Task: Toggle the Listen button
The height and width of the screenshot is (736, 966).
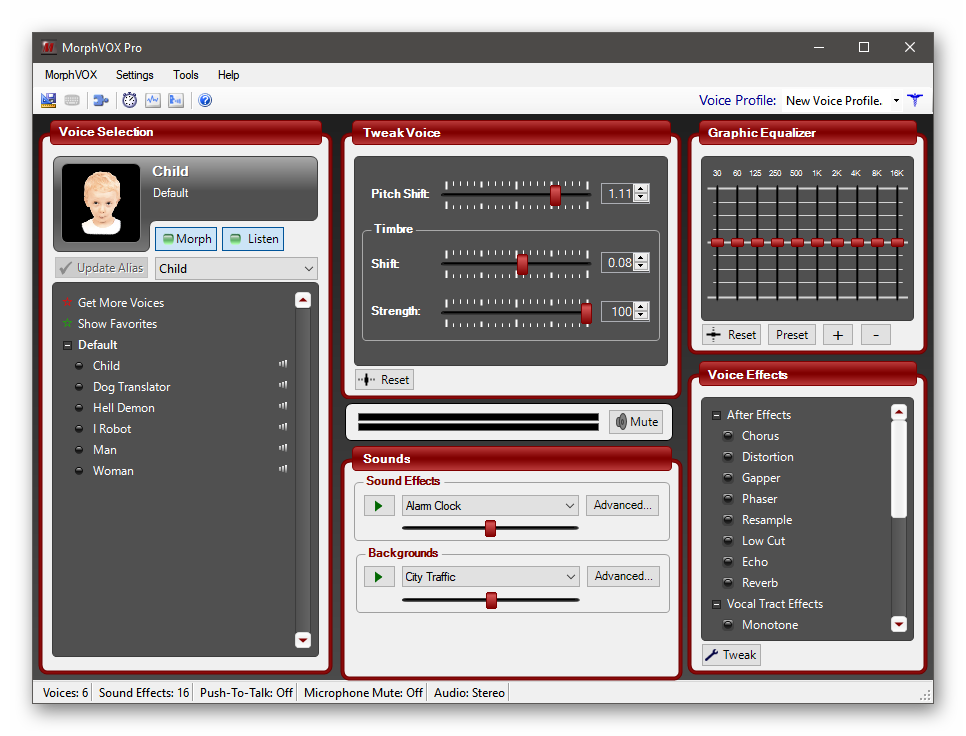Action: point(253,239)
